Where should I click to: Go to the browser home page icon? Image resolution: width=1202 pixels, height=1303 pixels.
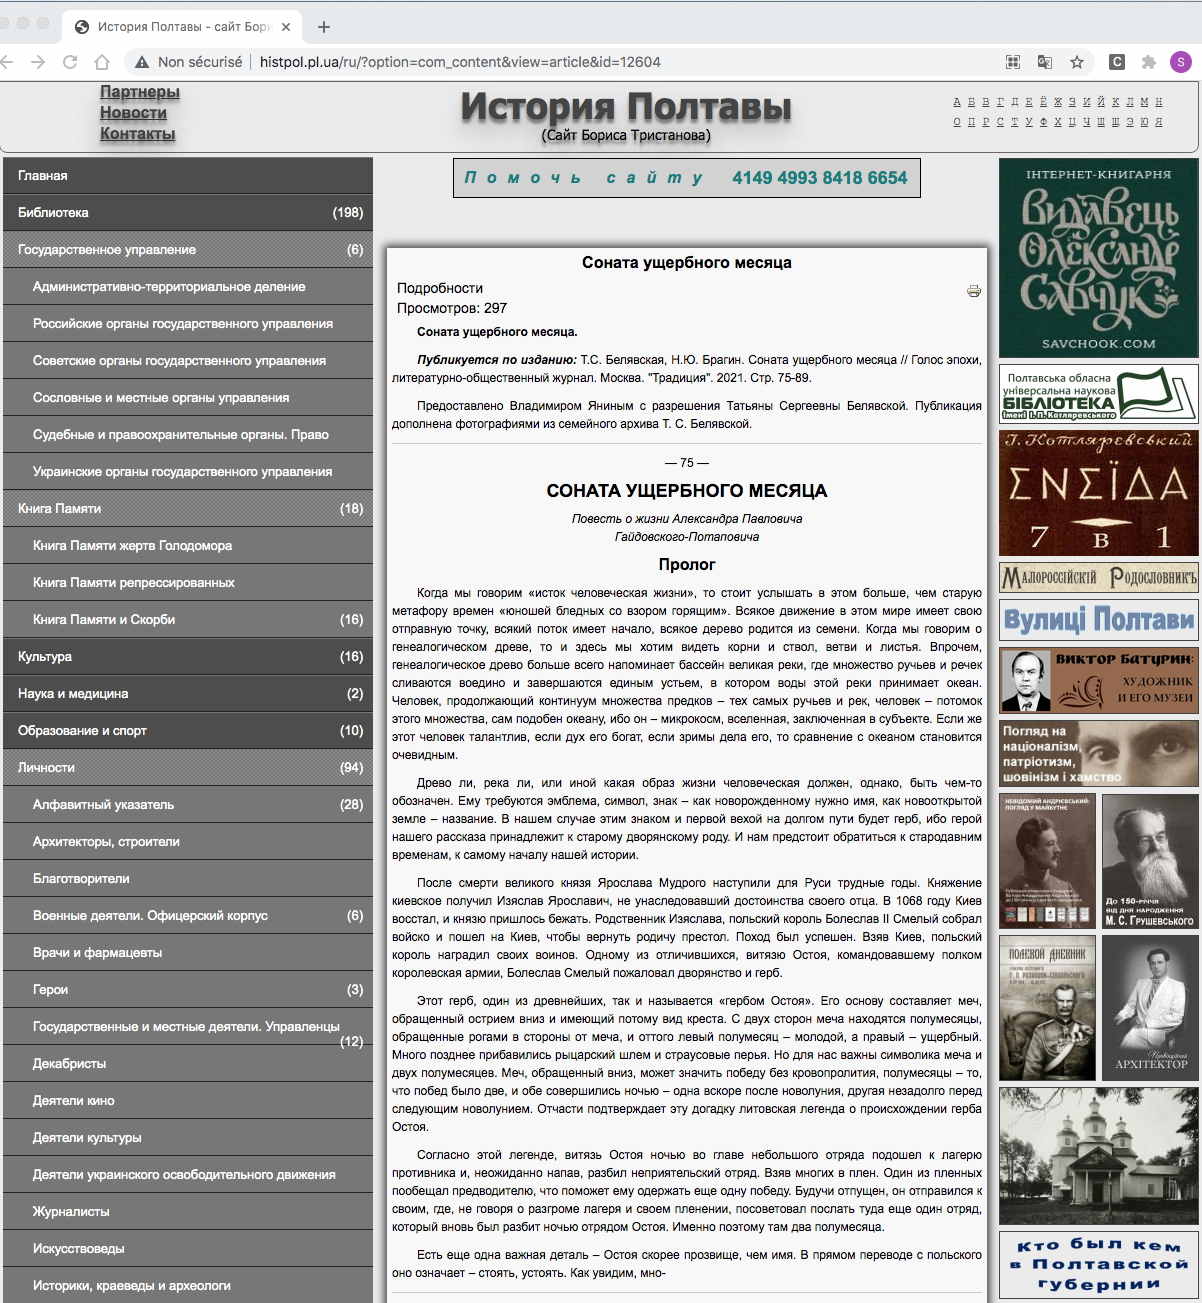pyautogui.click(x=102, y=62)
